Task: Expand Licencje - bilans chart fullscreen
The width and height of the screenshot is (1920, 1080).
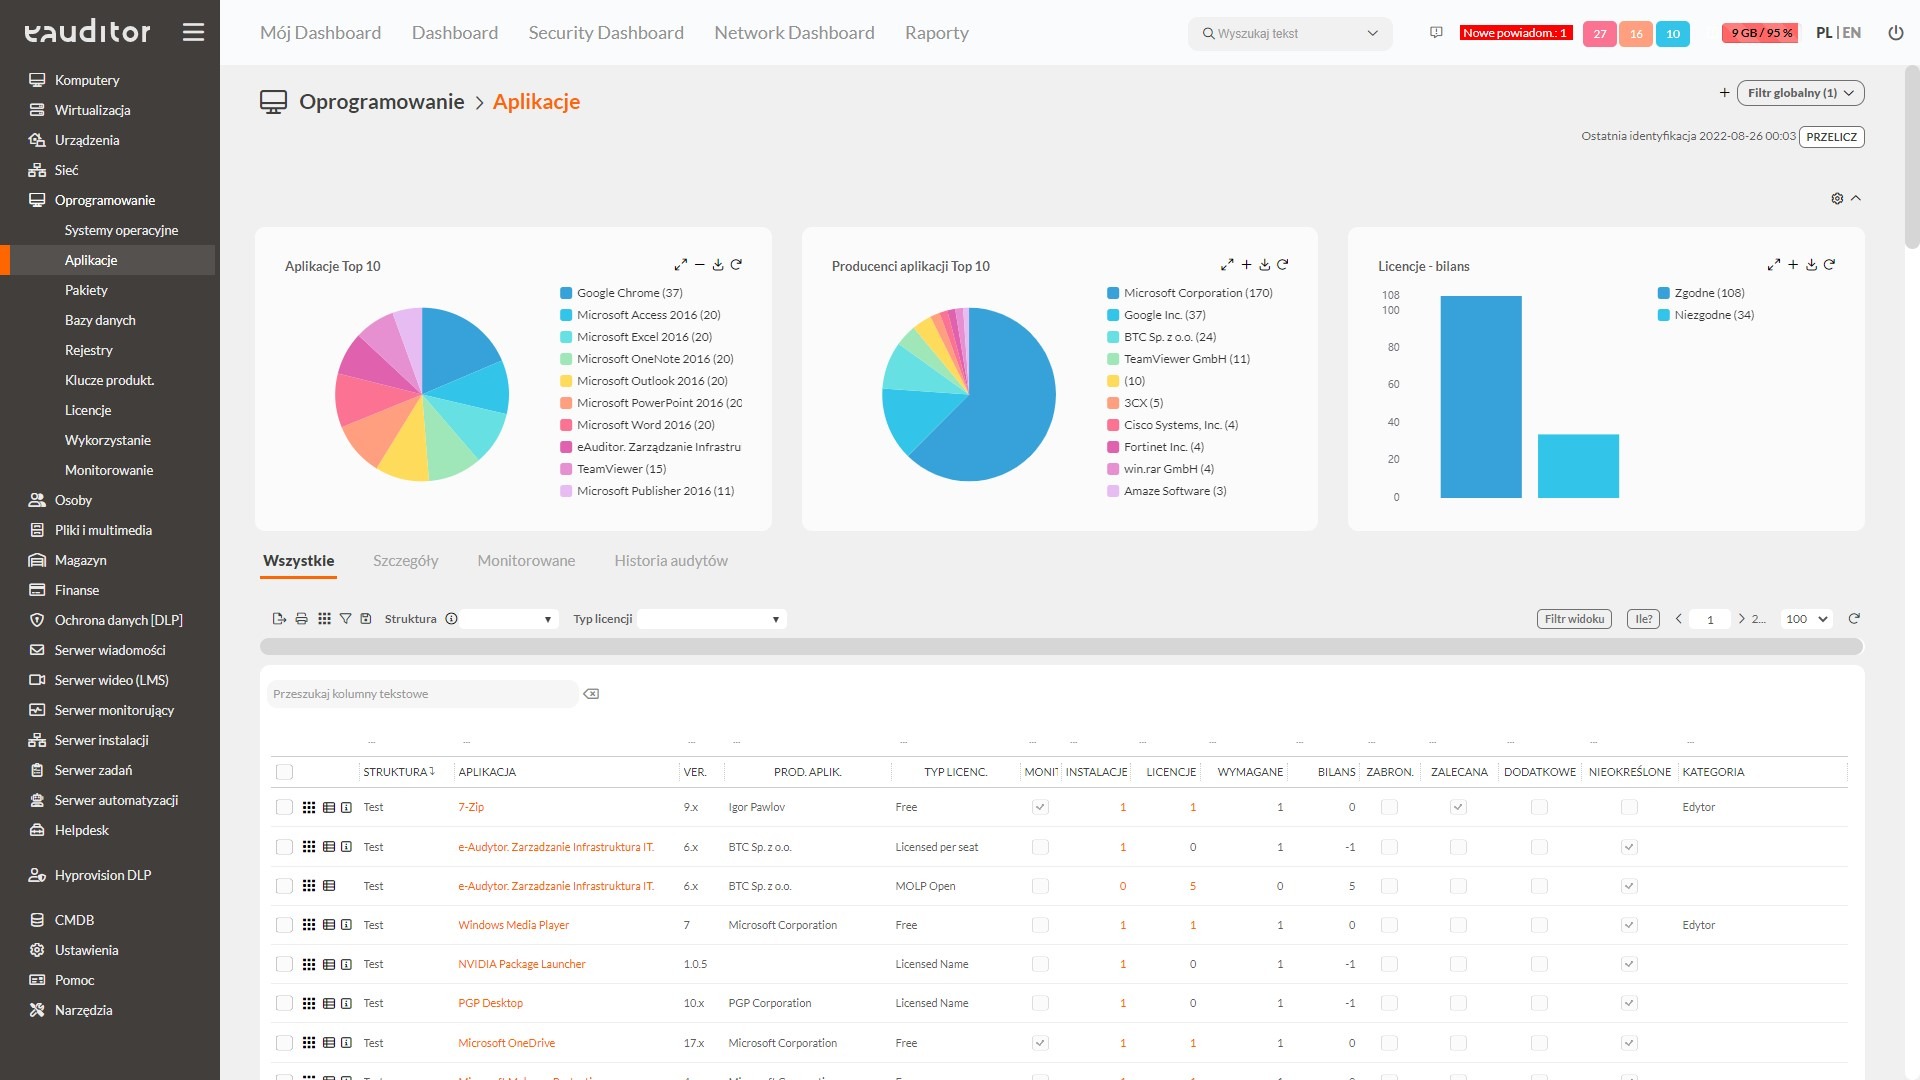Action: 1774,265
